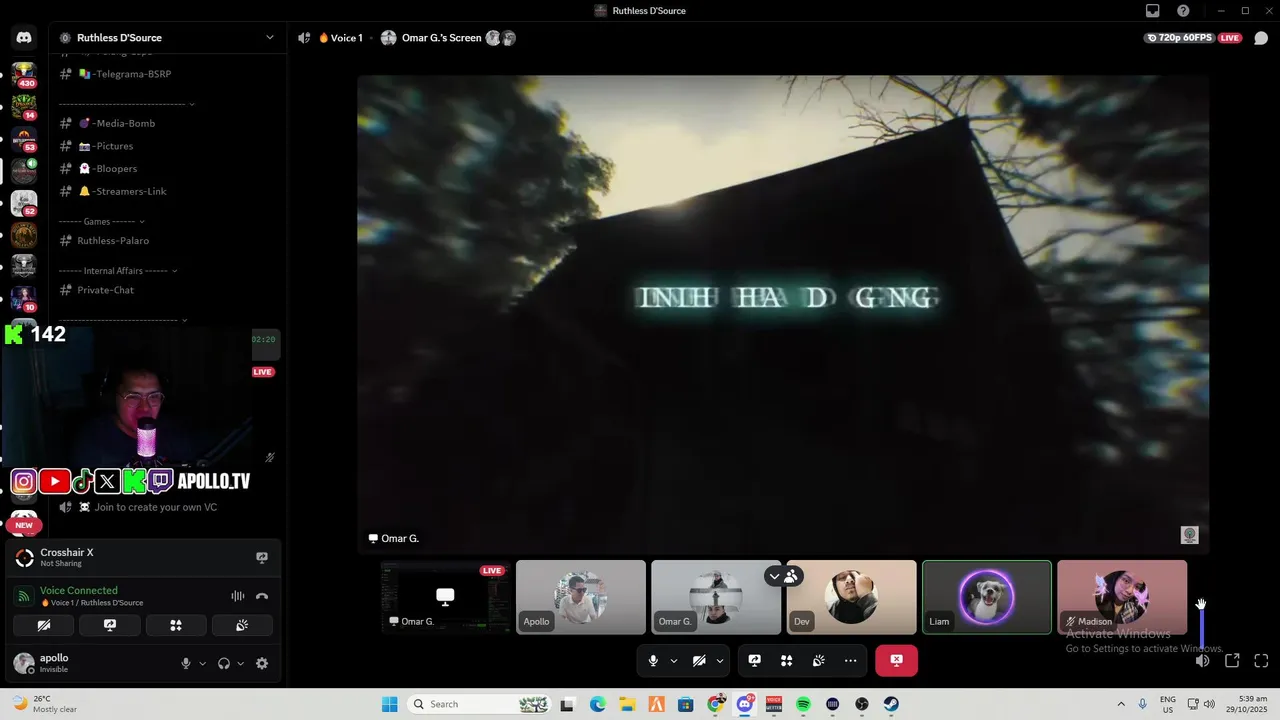The width and height of the screenshot is (1280, 720).
Task: Open soundboard in bottom call controls
Action: (x=818, y=660)
